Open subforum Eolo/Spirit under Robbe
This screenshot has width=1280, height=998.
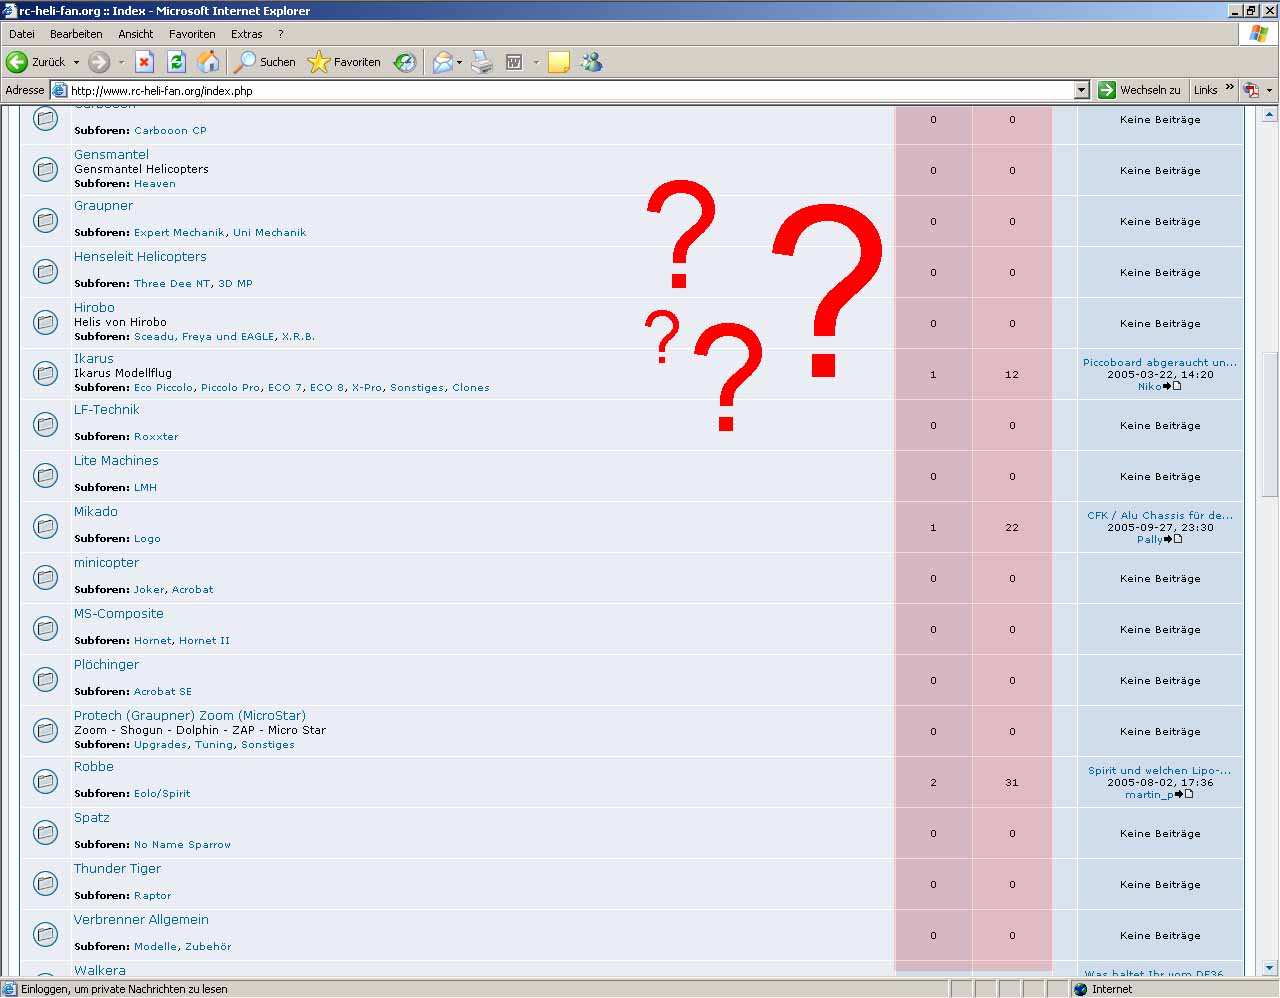click(162, 794)
